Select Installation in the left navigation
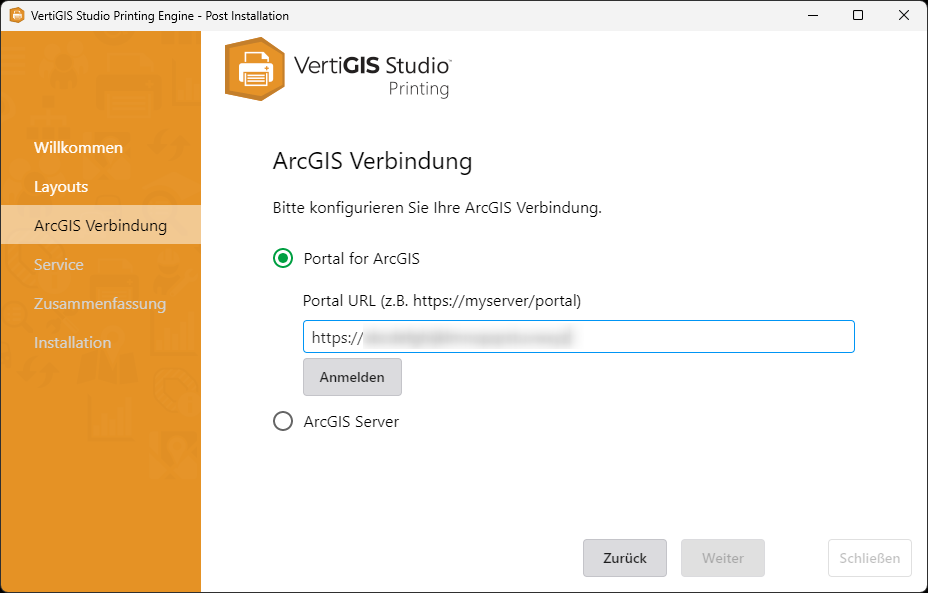The width and height of the screenshot is (928, 593). [72, 342]
